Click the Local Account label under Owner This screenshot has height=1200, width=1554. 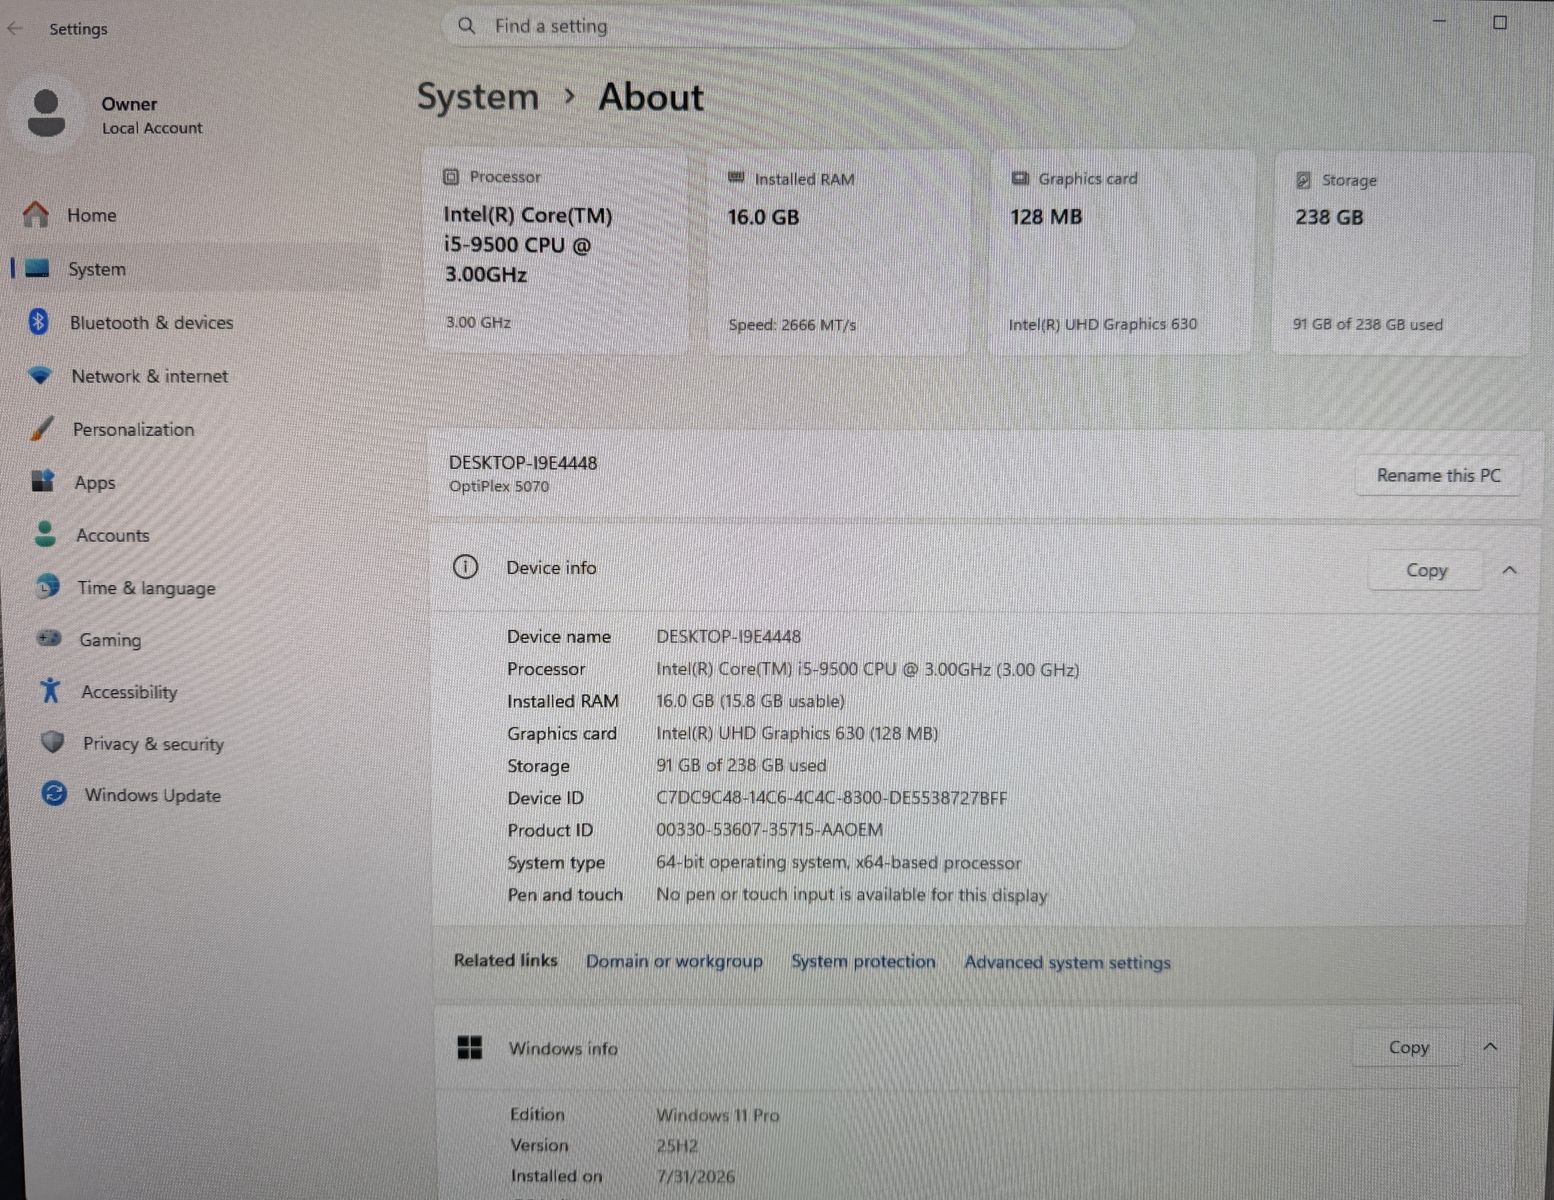(152, 128)
